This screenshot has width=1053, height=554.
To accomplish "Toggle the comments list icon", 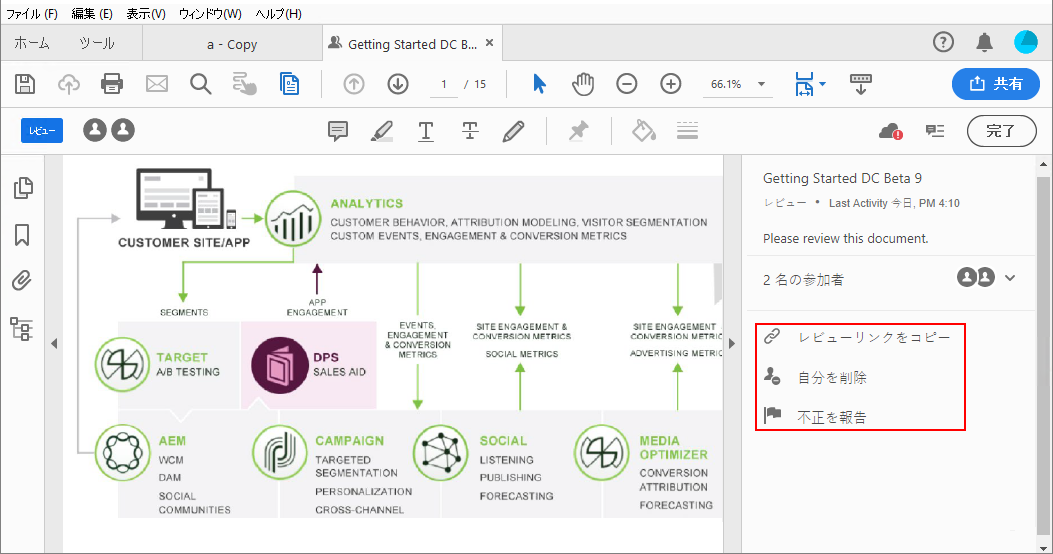I will pyautogui.click(x=935, y=130).
